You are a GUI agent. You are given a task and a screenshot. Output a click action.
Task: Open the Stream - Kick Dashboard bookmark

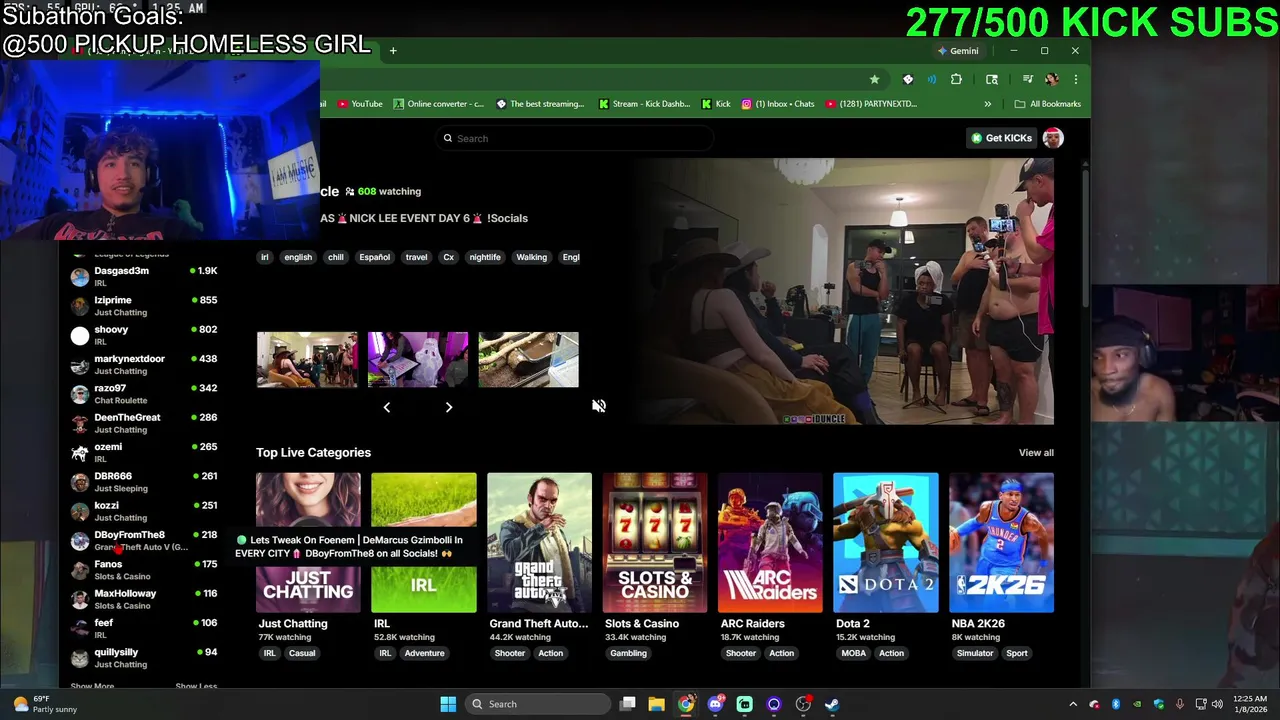[x=645, y=104]
